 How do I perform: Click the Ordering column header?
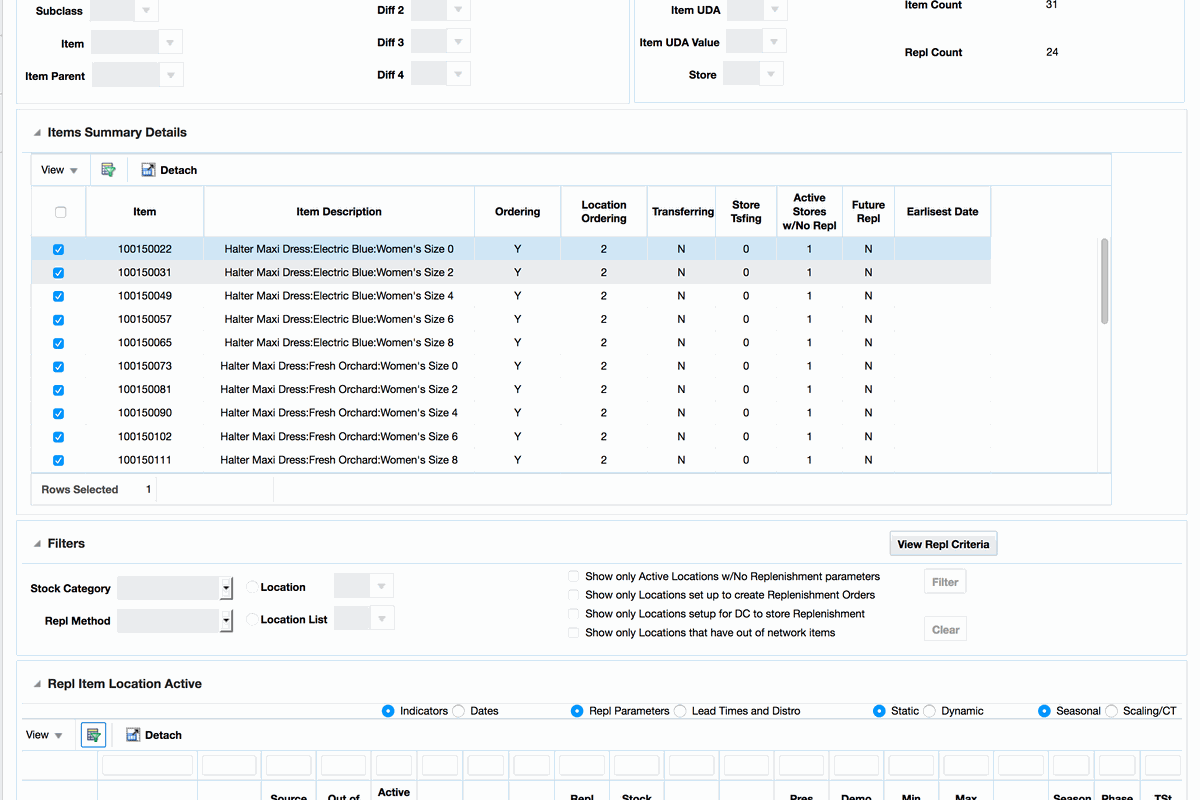517,212
